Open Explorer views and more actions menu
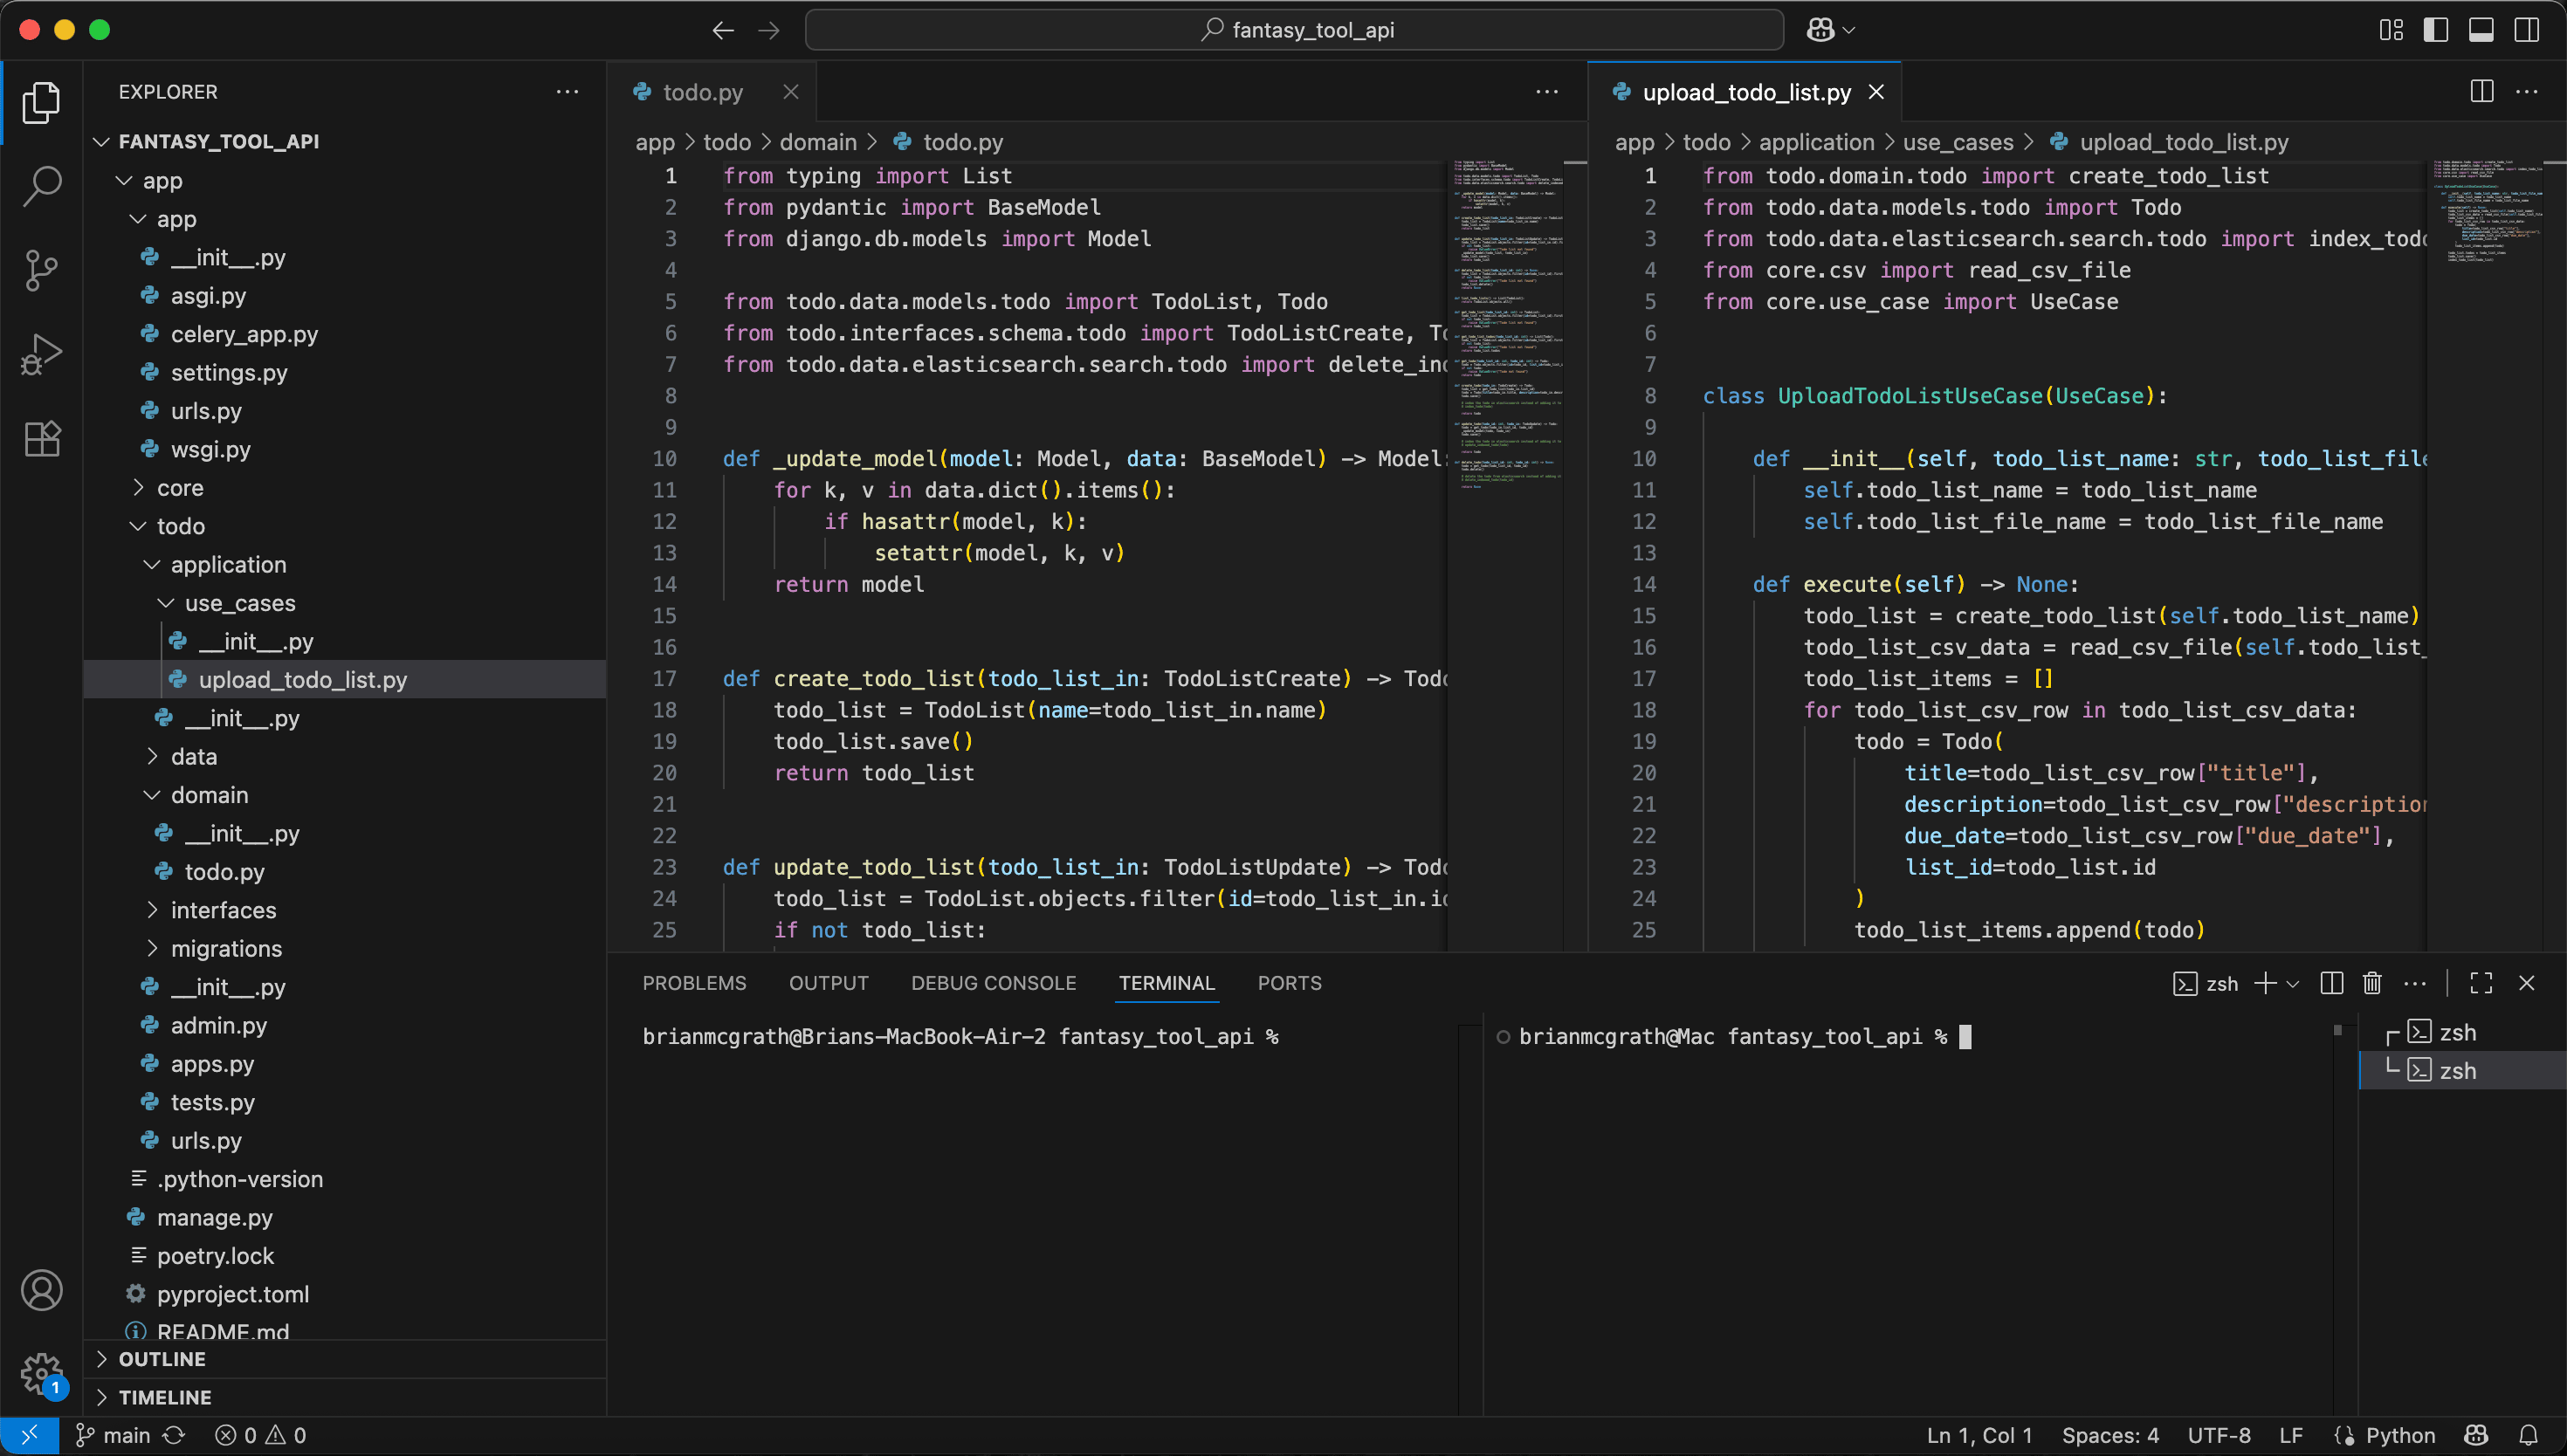The image size is (2567, 1456). pos(567,92)
